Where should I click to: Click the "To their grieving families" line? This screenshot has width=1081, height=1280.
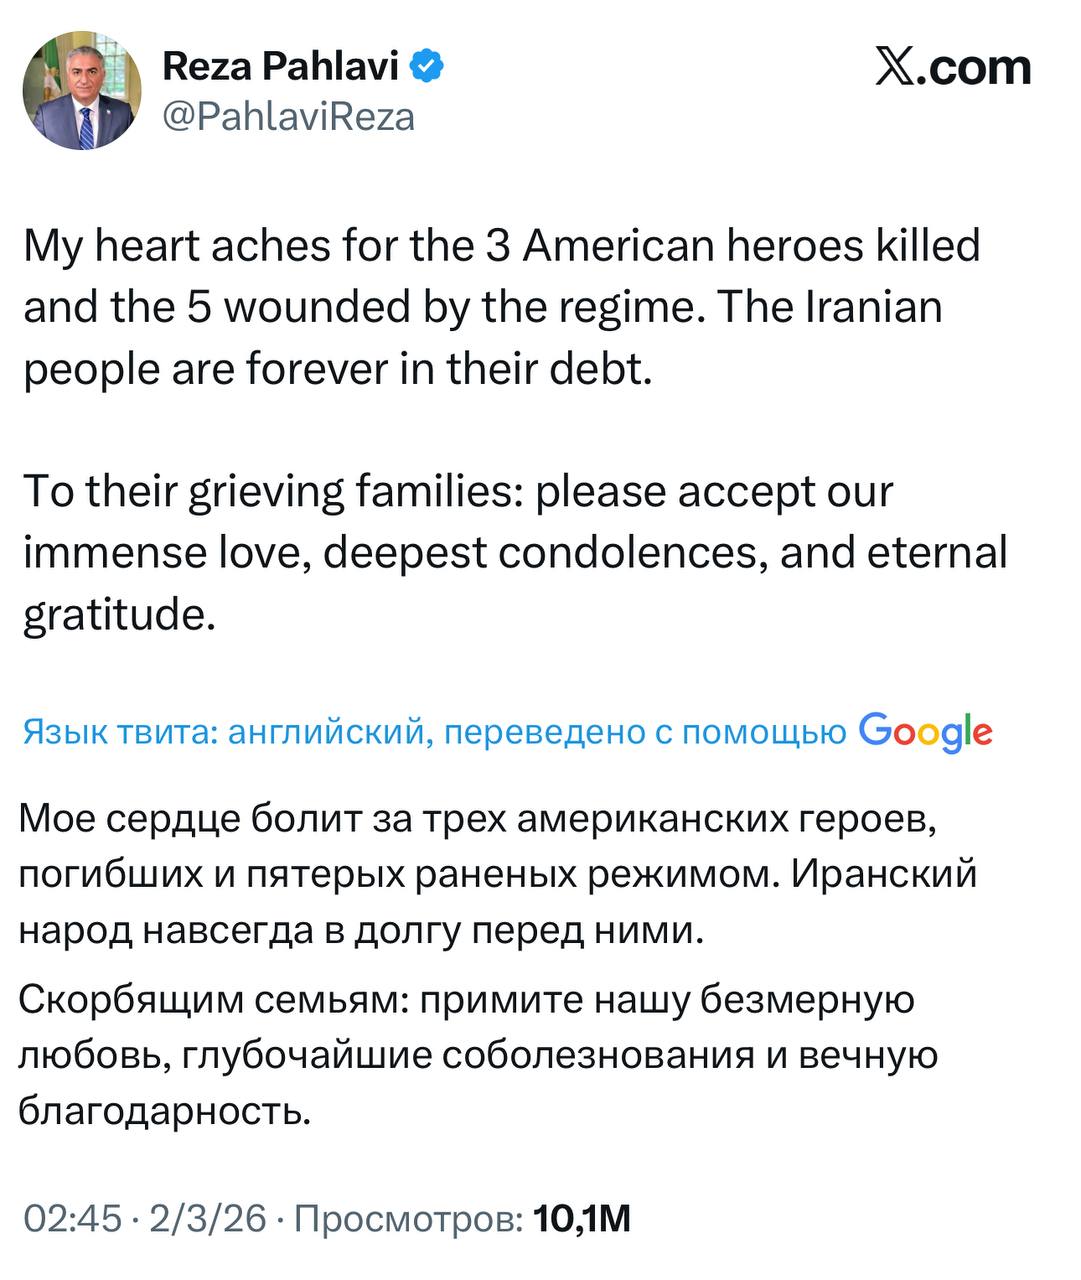tap(457, 491)
